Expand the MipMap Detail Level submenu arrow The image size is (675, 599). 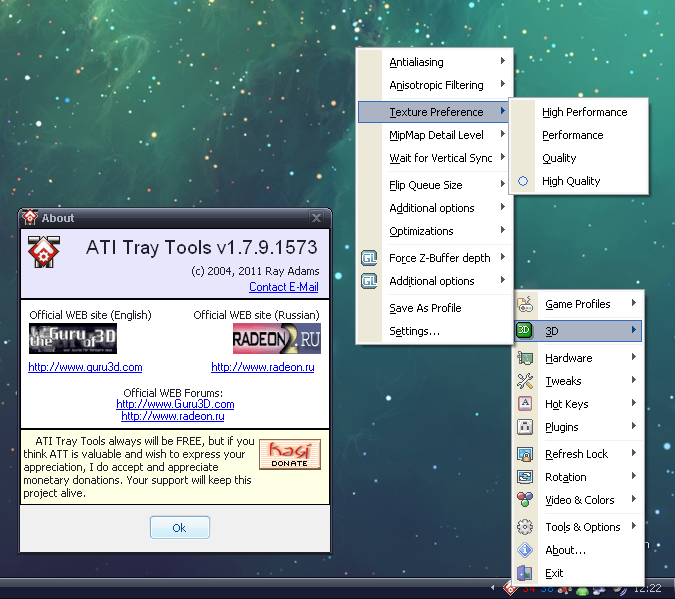click(x=502, y=134)
